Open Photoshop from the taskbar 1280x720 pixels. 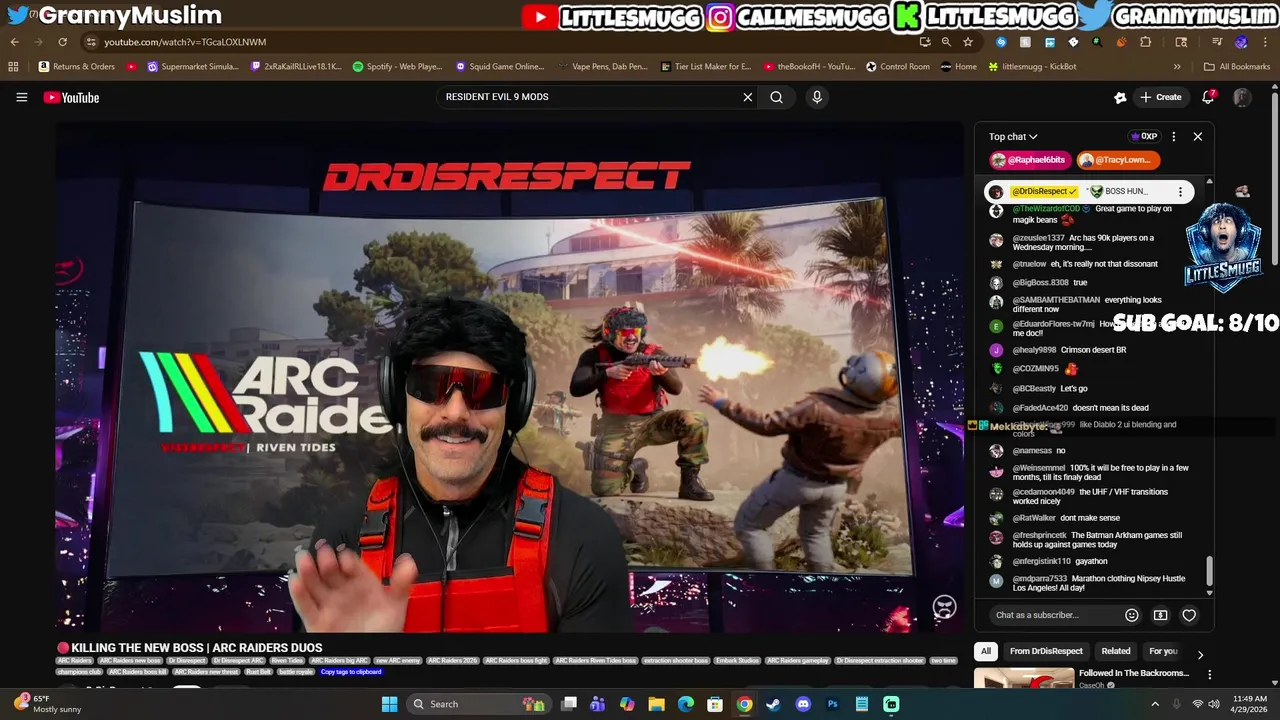point(832,704)
